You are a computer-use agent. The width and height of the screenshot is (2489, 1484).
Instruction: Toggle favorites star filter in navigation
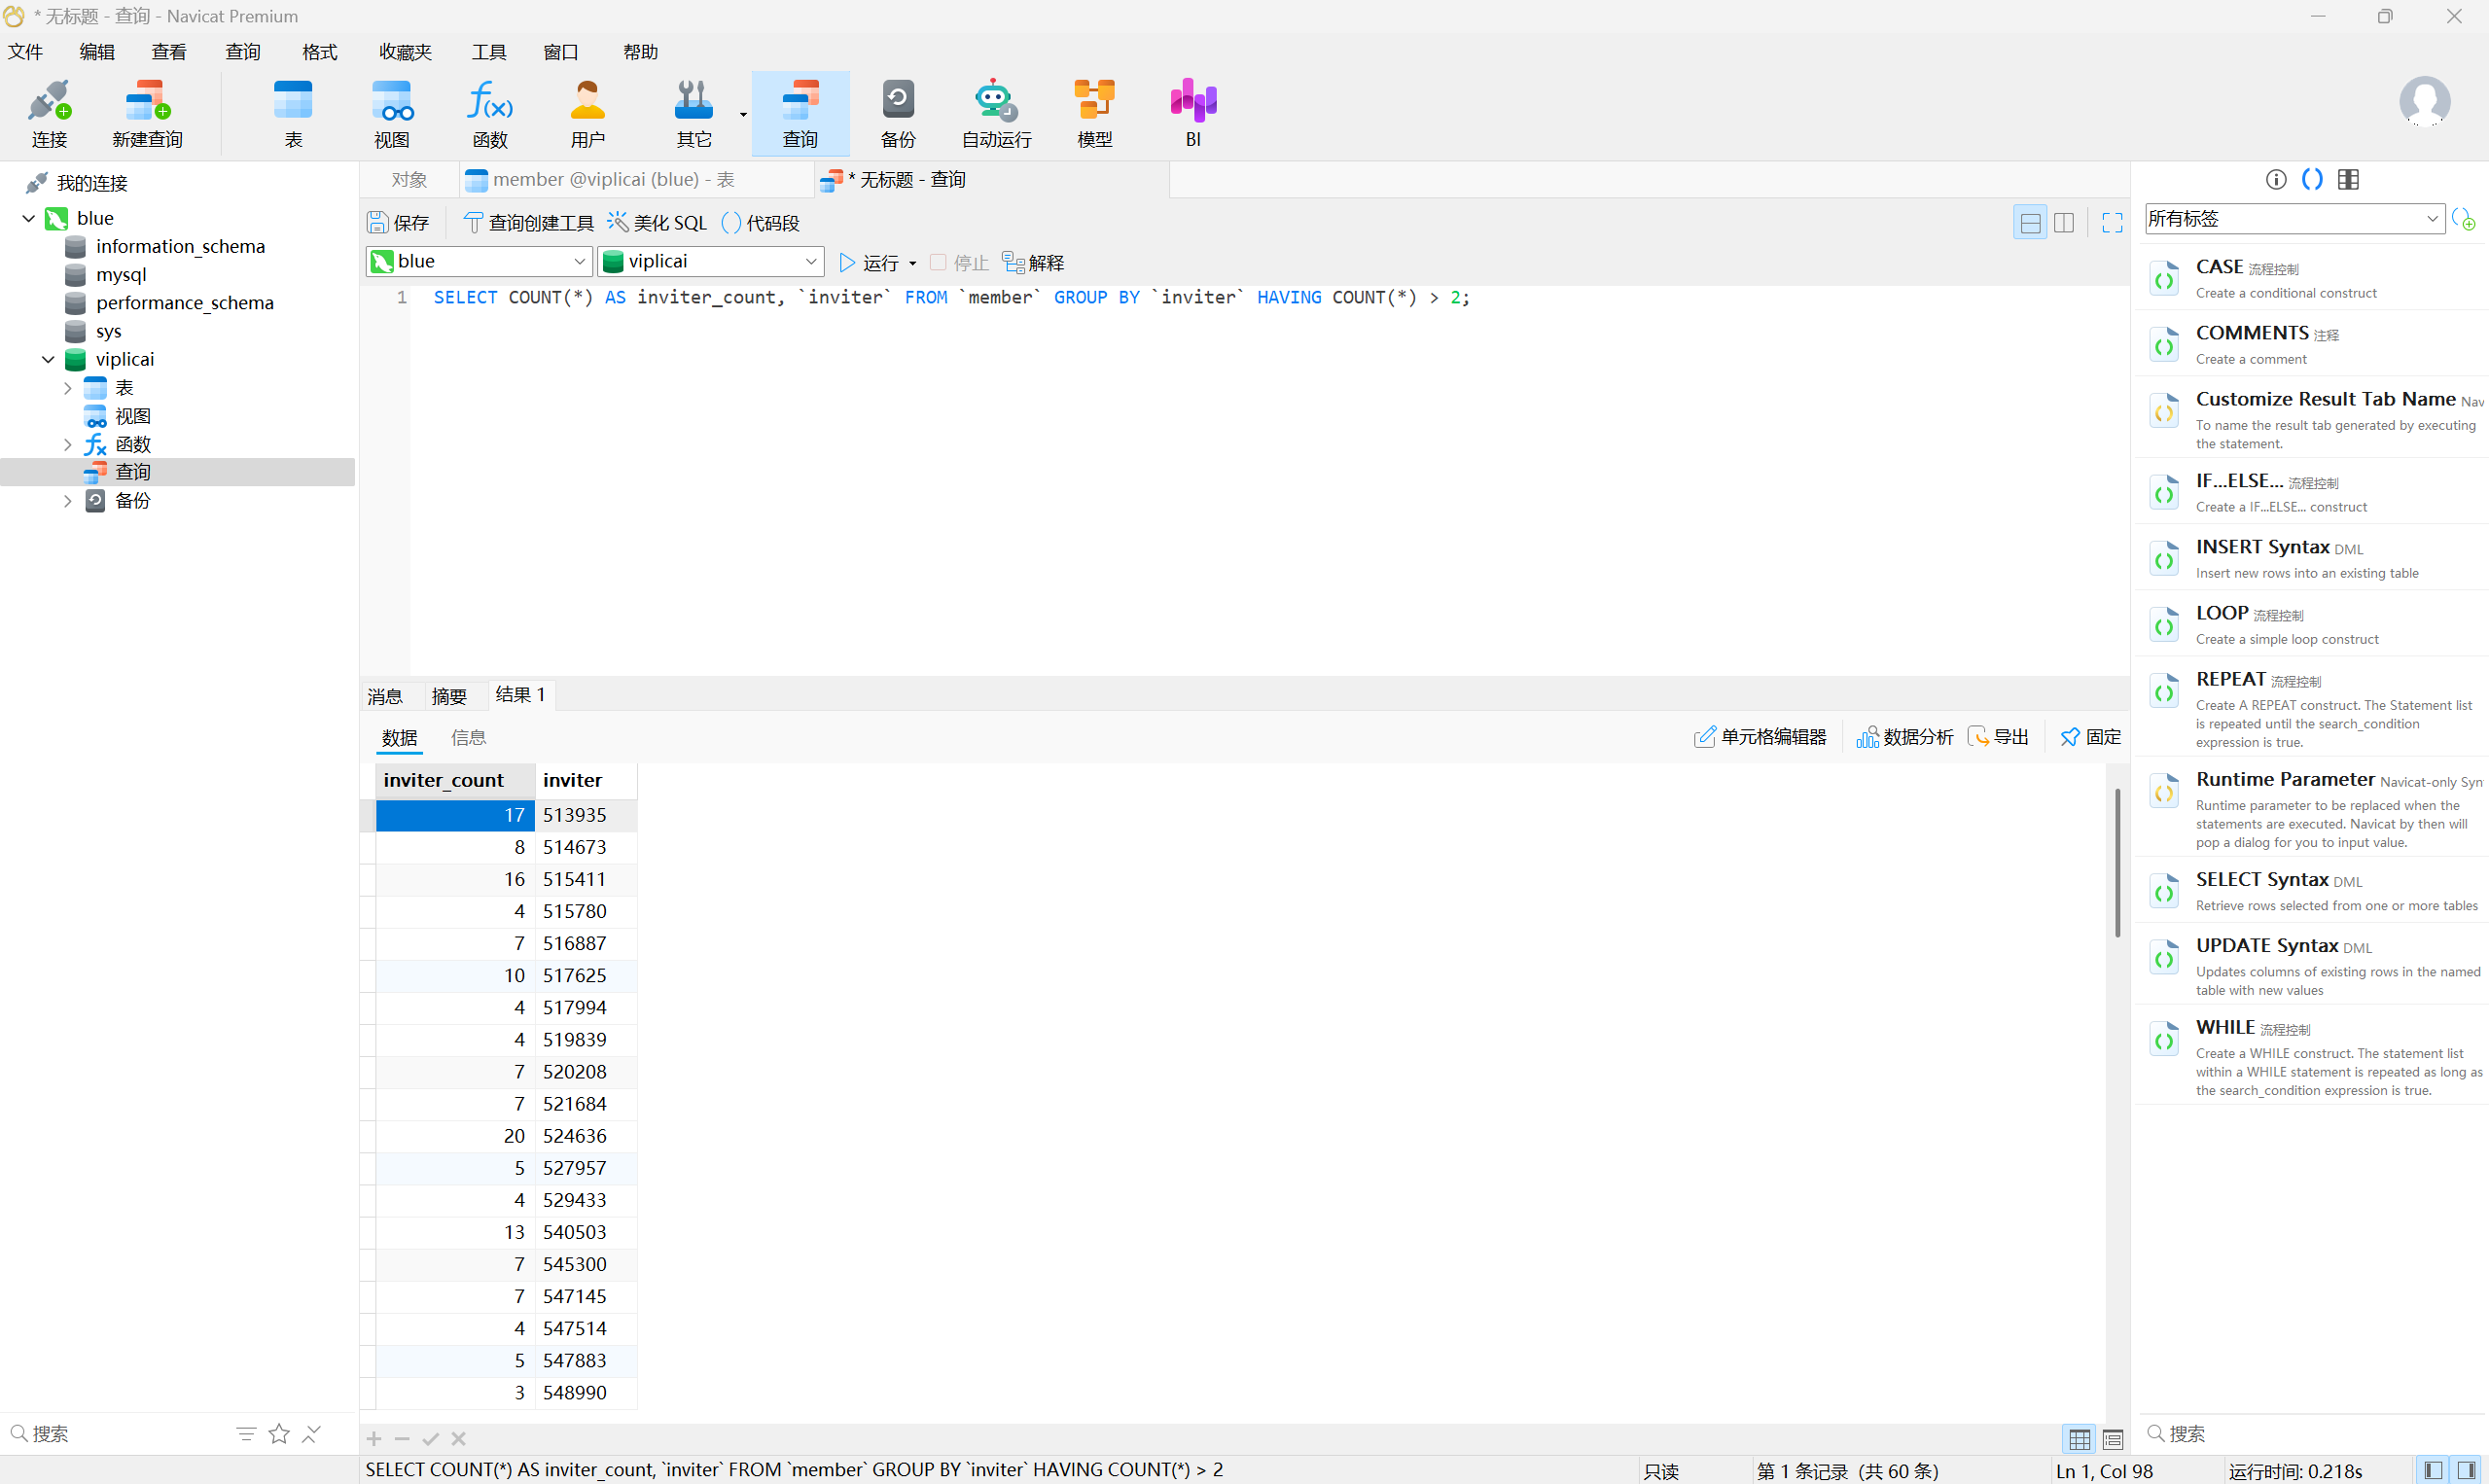tap(279, 1434)
